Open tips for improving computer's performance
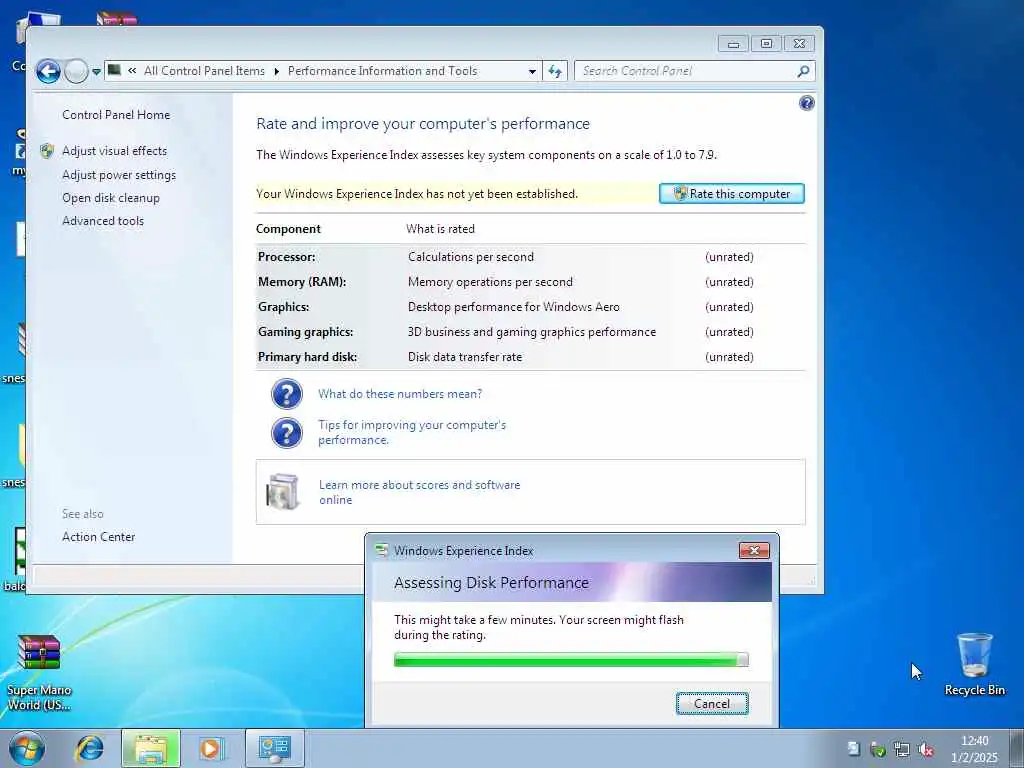Image resolution: width=1024 pixels, height=768 pixels. click(412, 432)
